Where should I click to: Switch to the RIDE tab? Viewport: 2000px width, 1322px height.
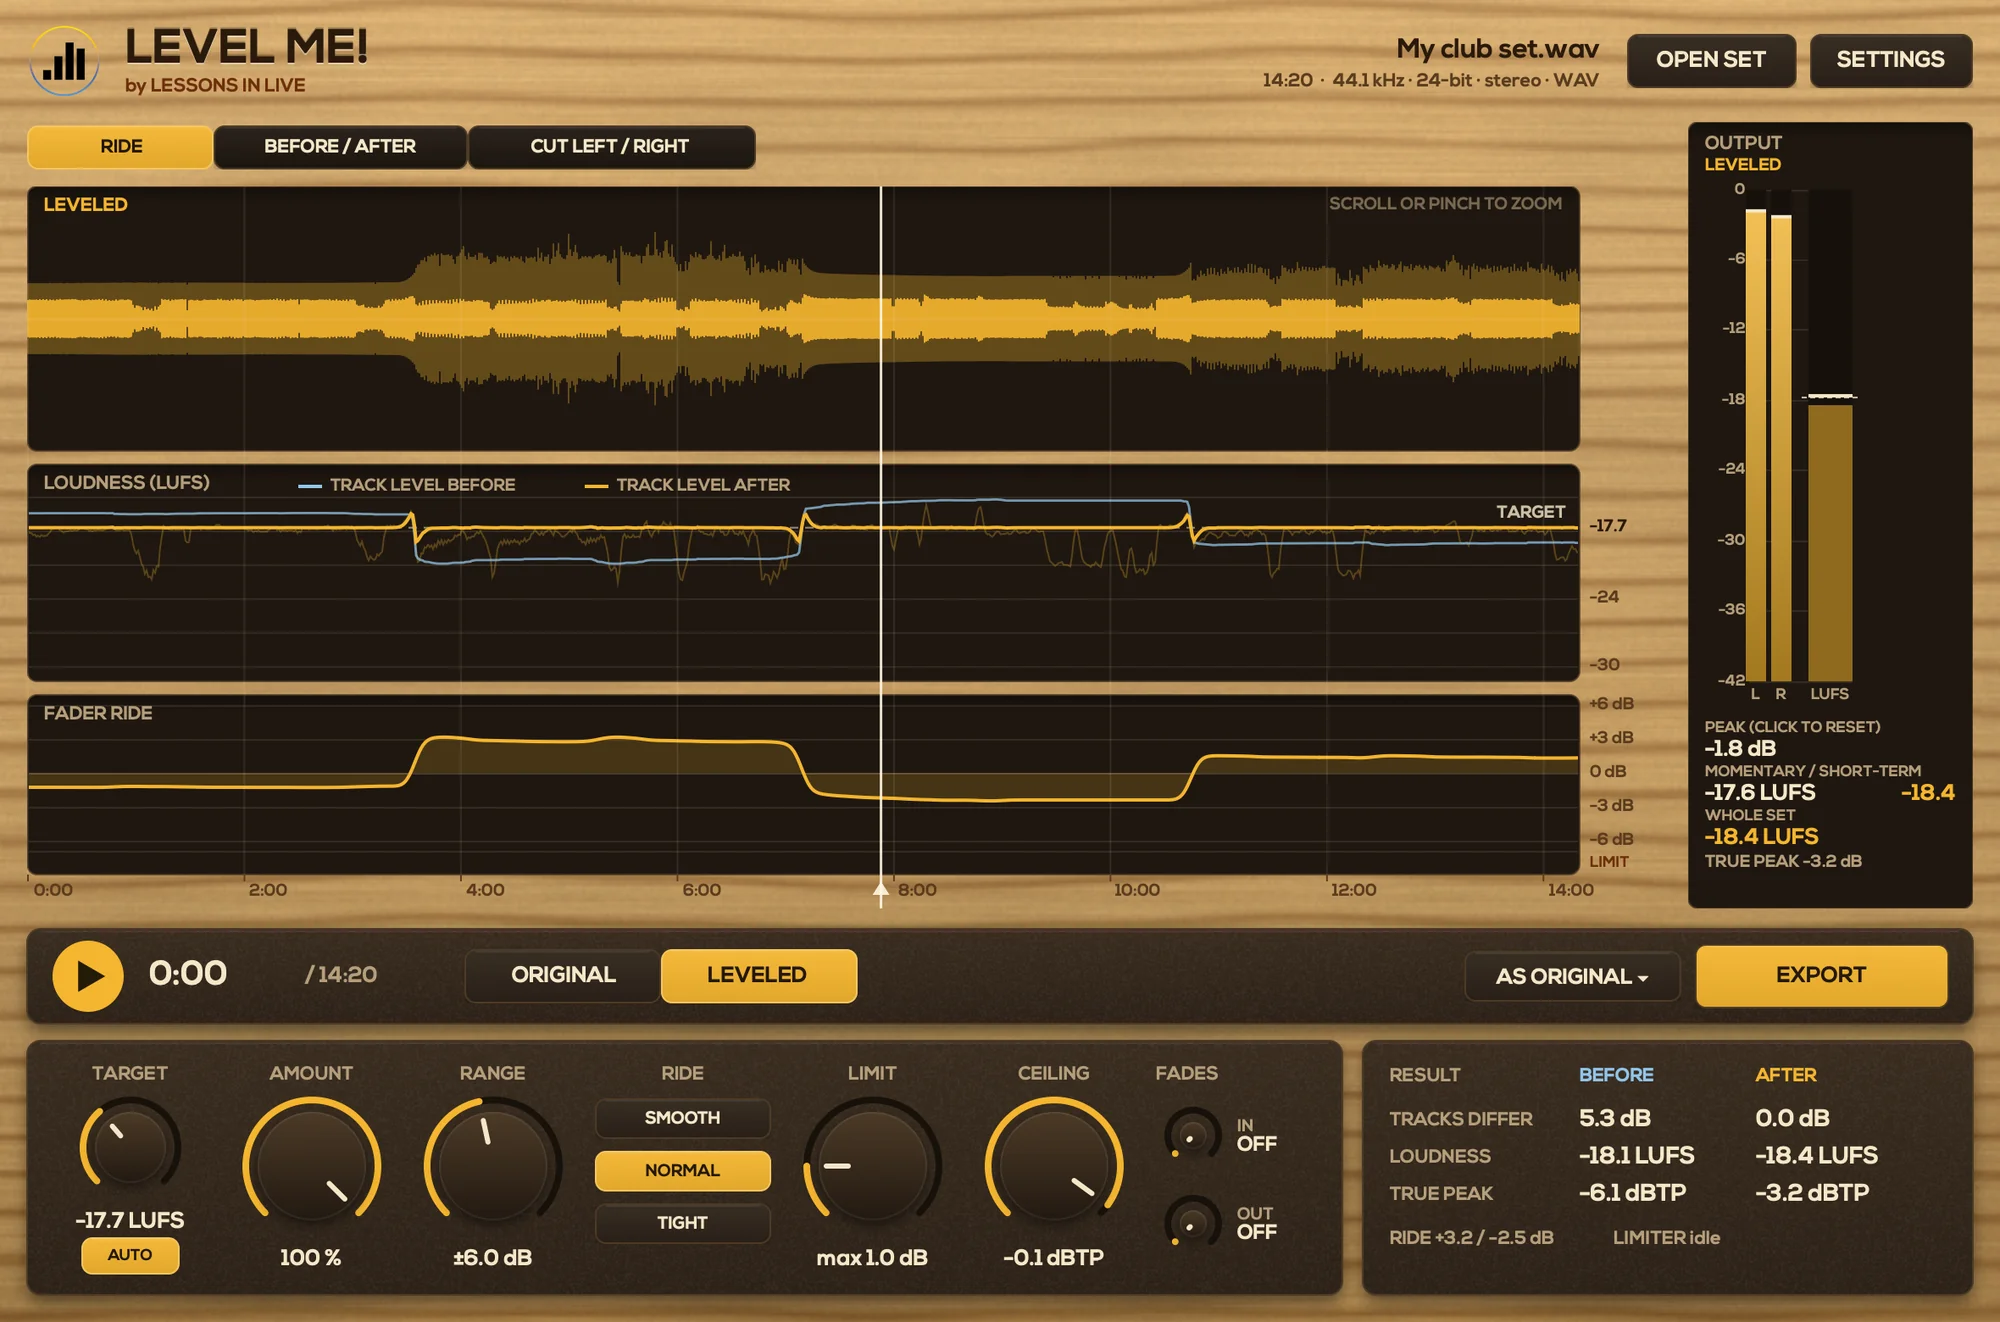coord(120,146)
